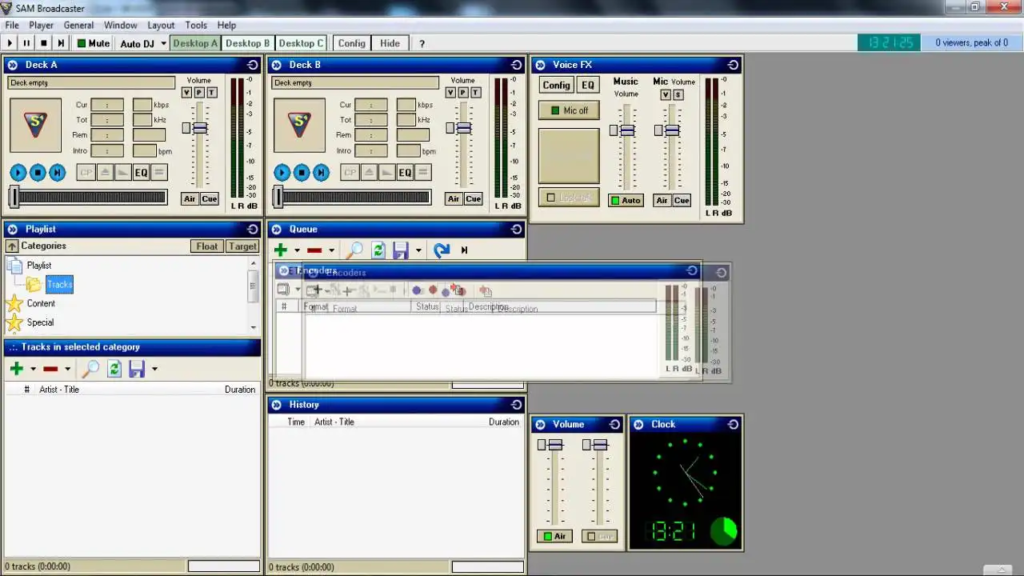The height and width of the screenshot is (576, 1024).
Task: Open Deck A EQ settings
Action: coord(141,172)
